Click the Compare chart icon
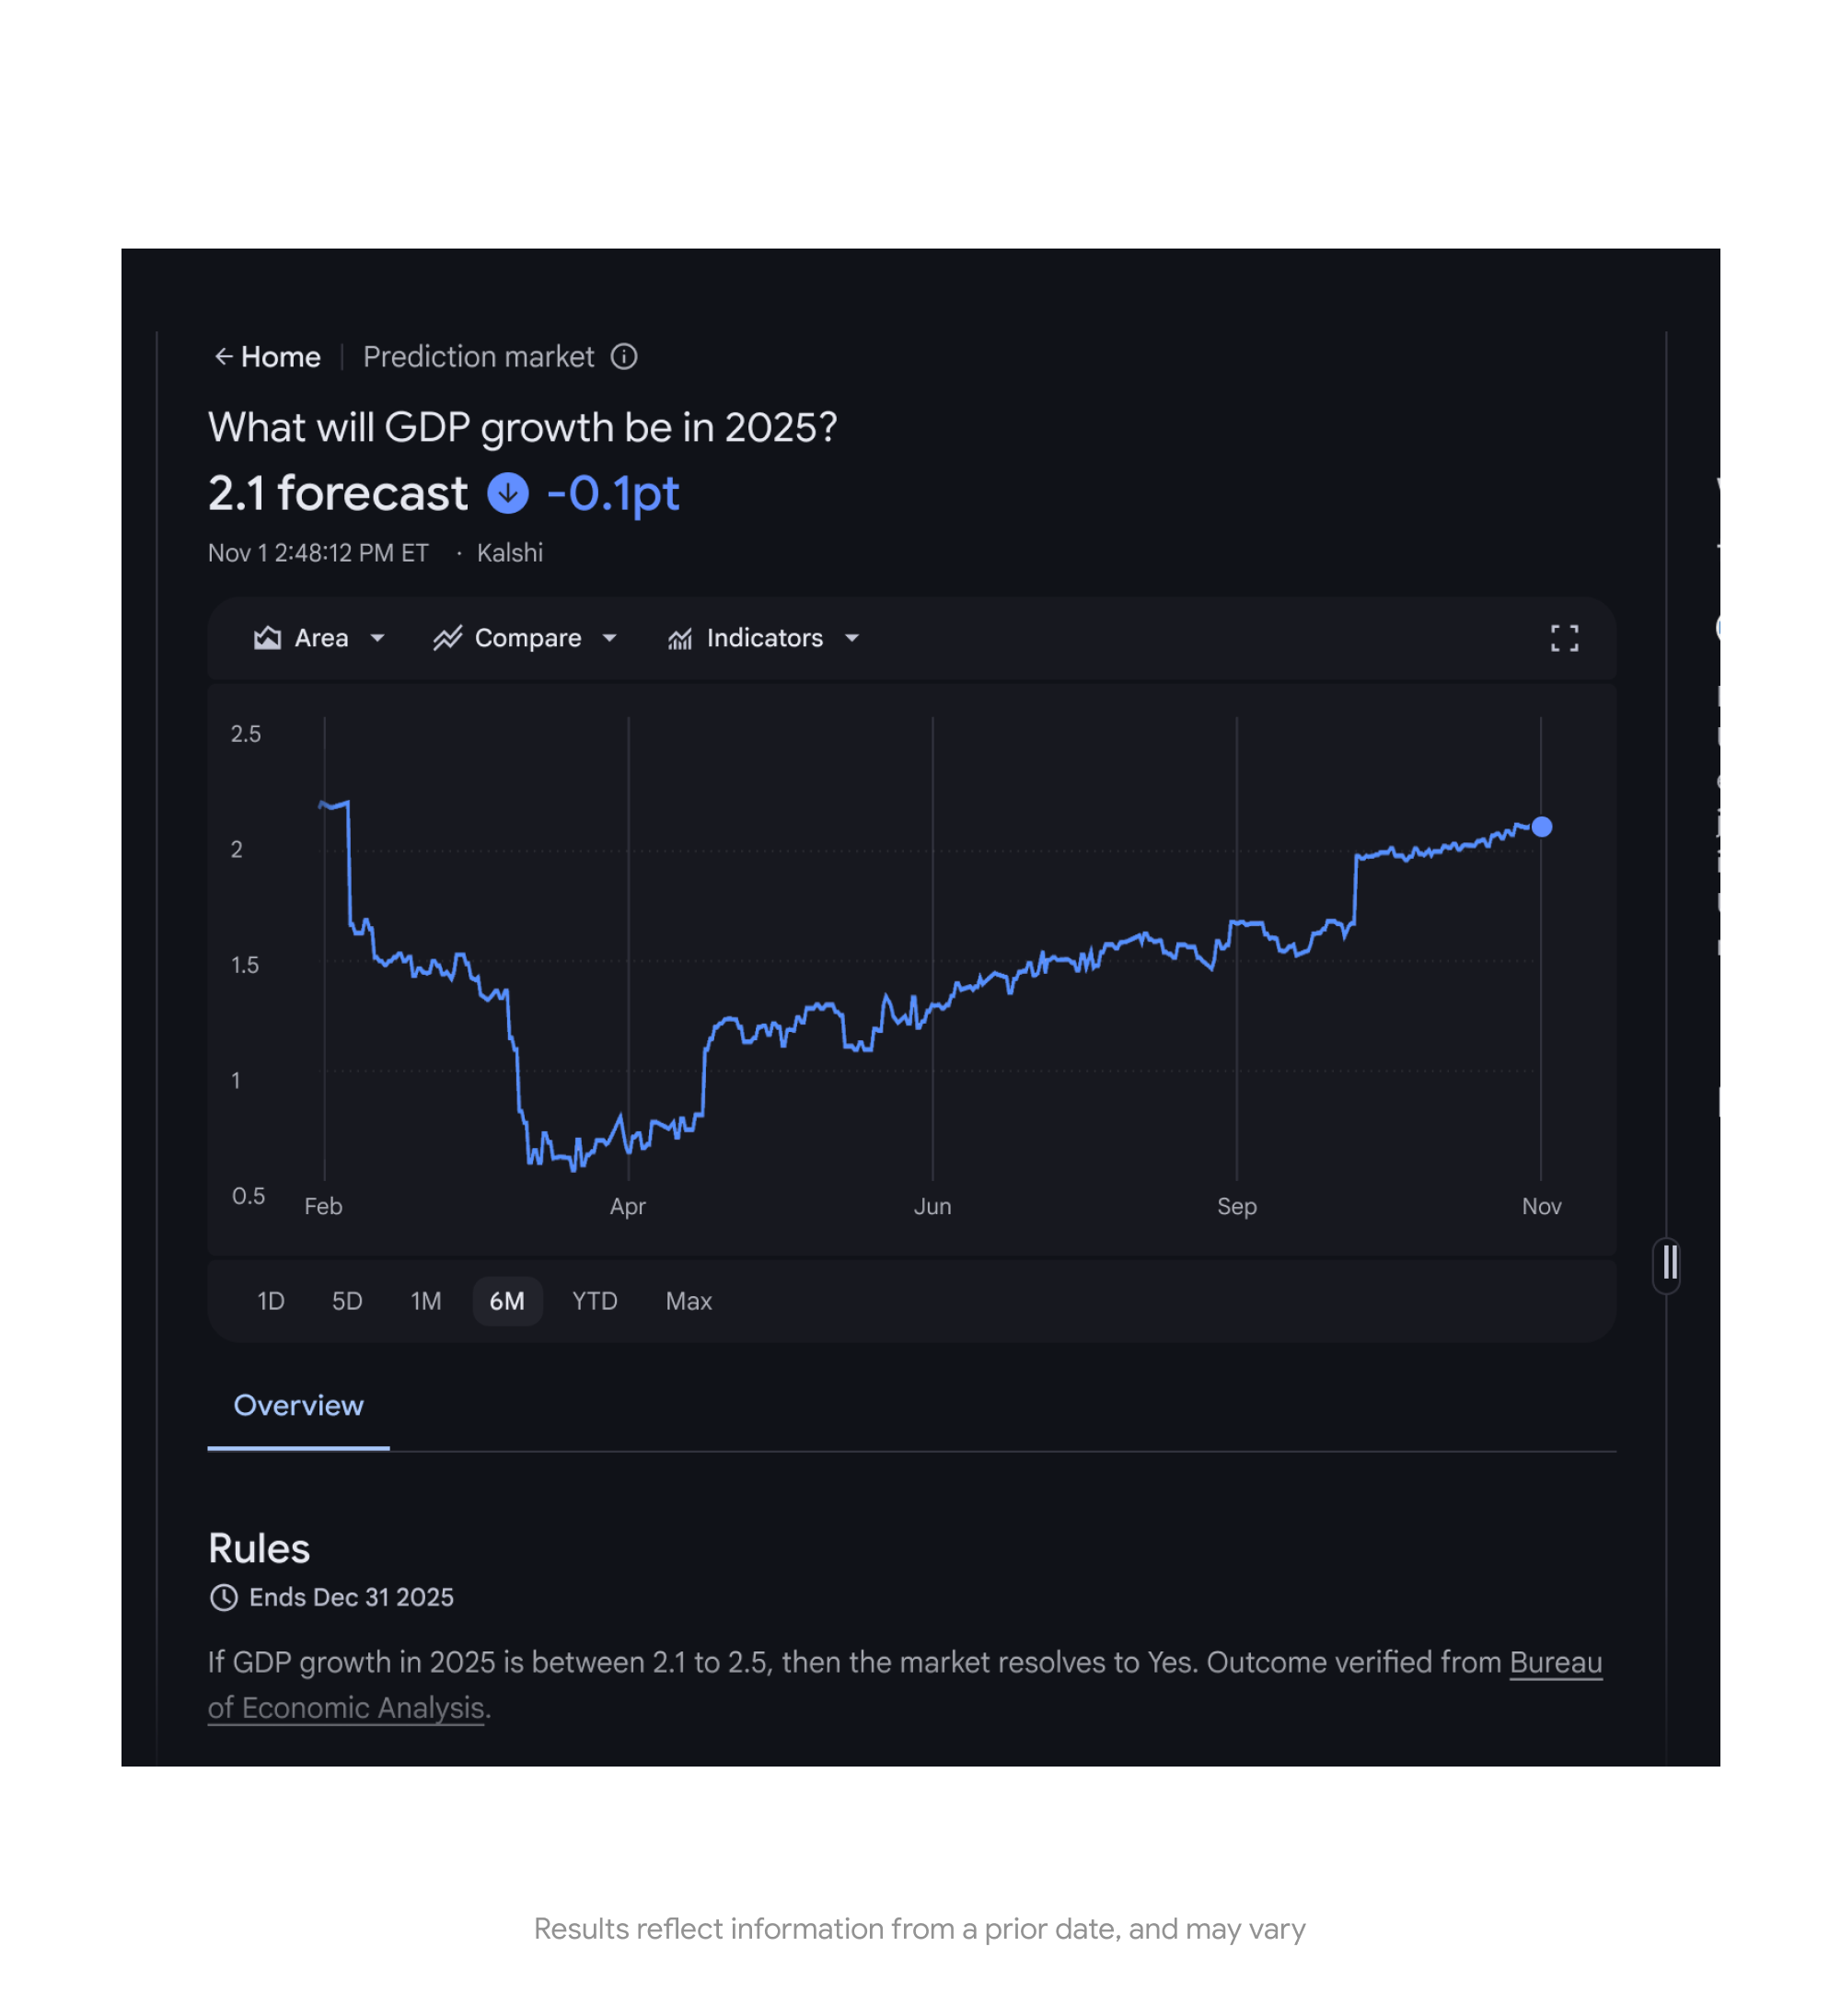Image resolution: width=1841 pixels, height=2016 pixels. pos(449,638)
